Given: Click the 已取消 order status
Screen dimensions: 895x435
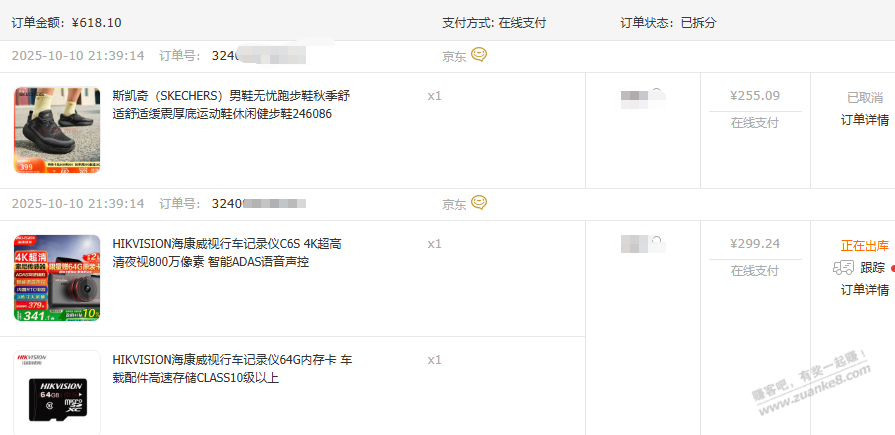Looking at the screenshot, I should [865, 98].
